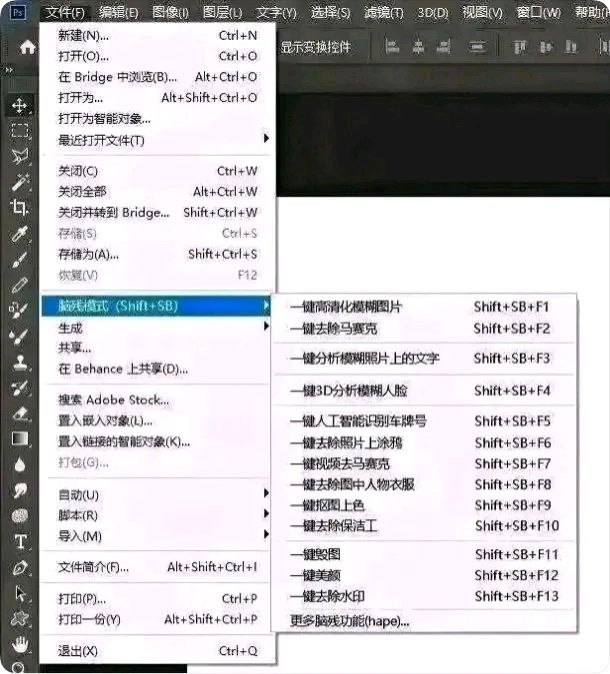Choose 一键分析模糊照片上的文字 entry
This screenshot has height=674, width=610.
(x=424, y=358)
